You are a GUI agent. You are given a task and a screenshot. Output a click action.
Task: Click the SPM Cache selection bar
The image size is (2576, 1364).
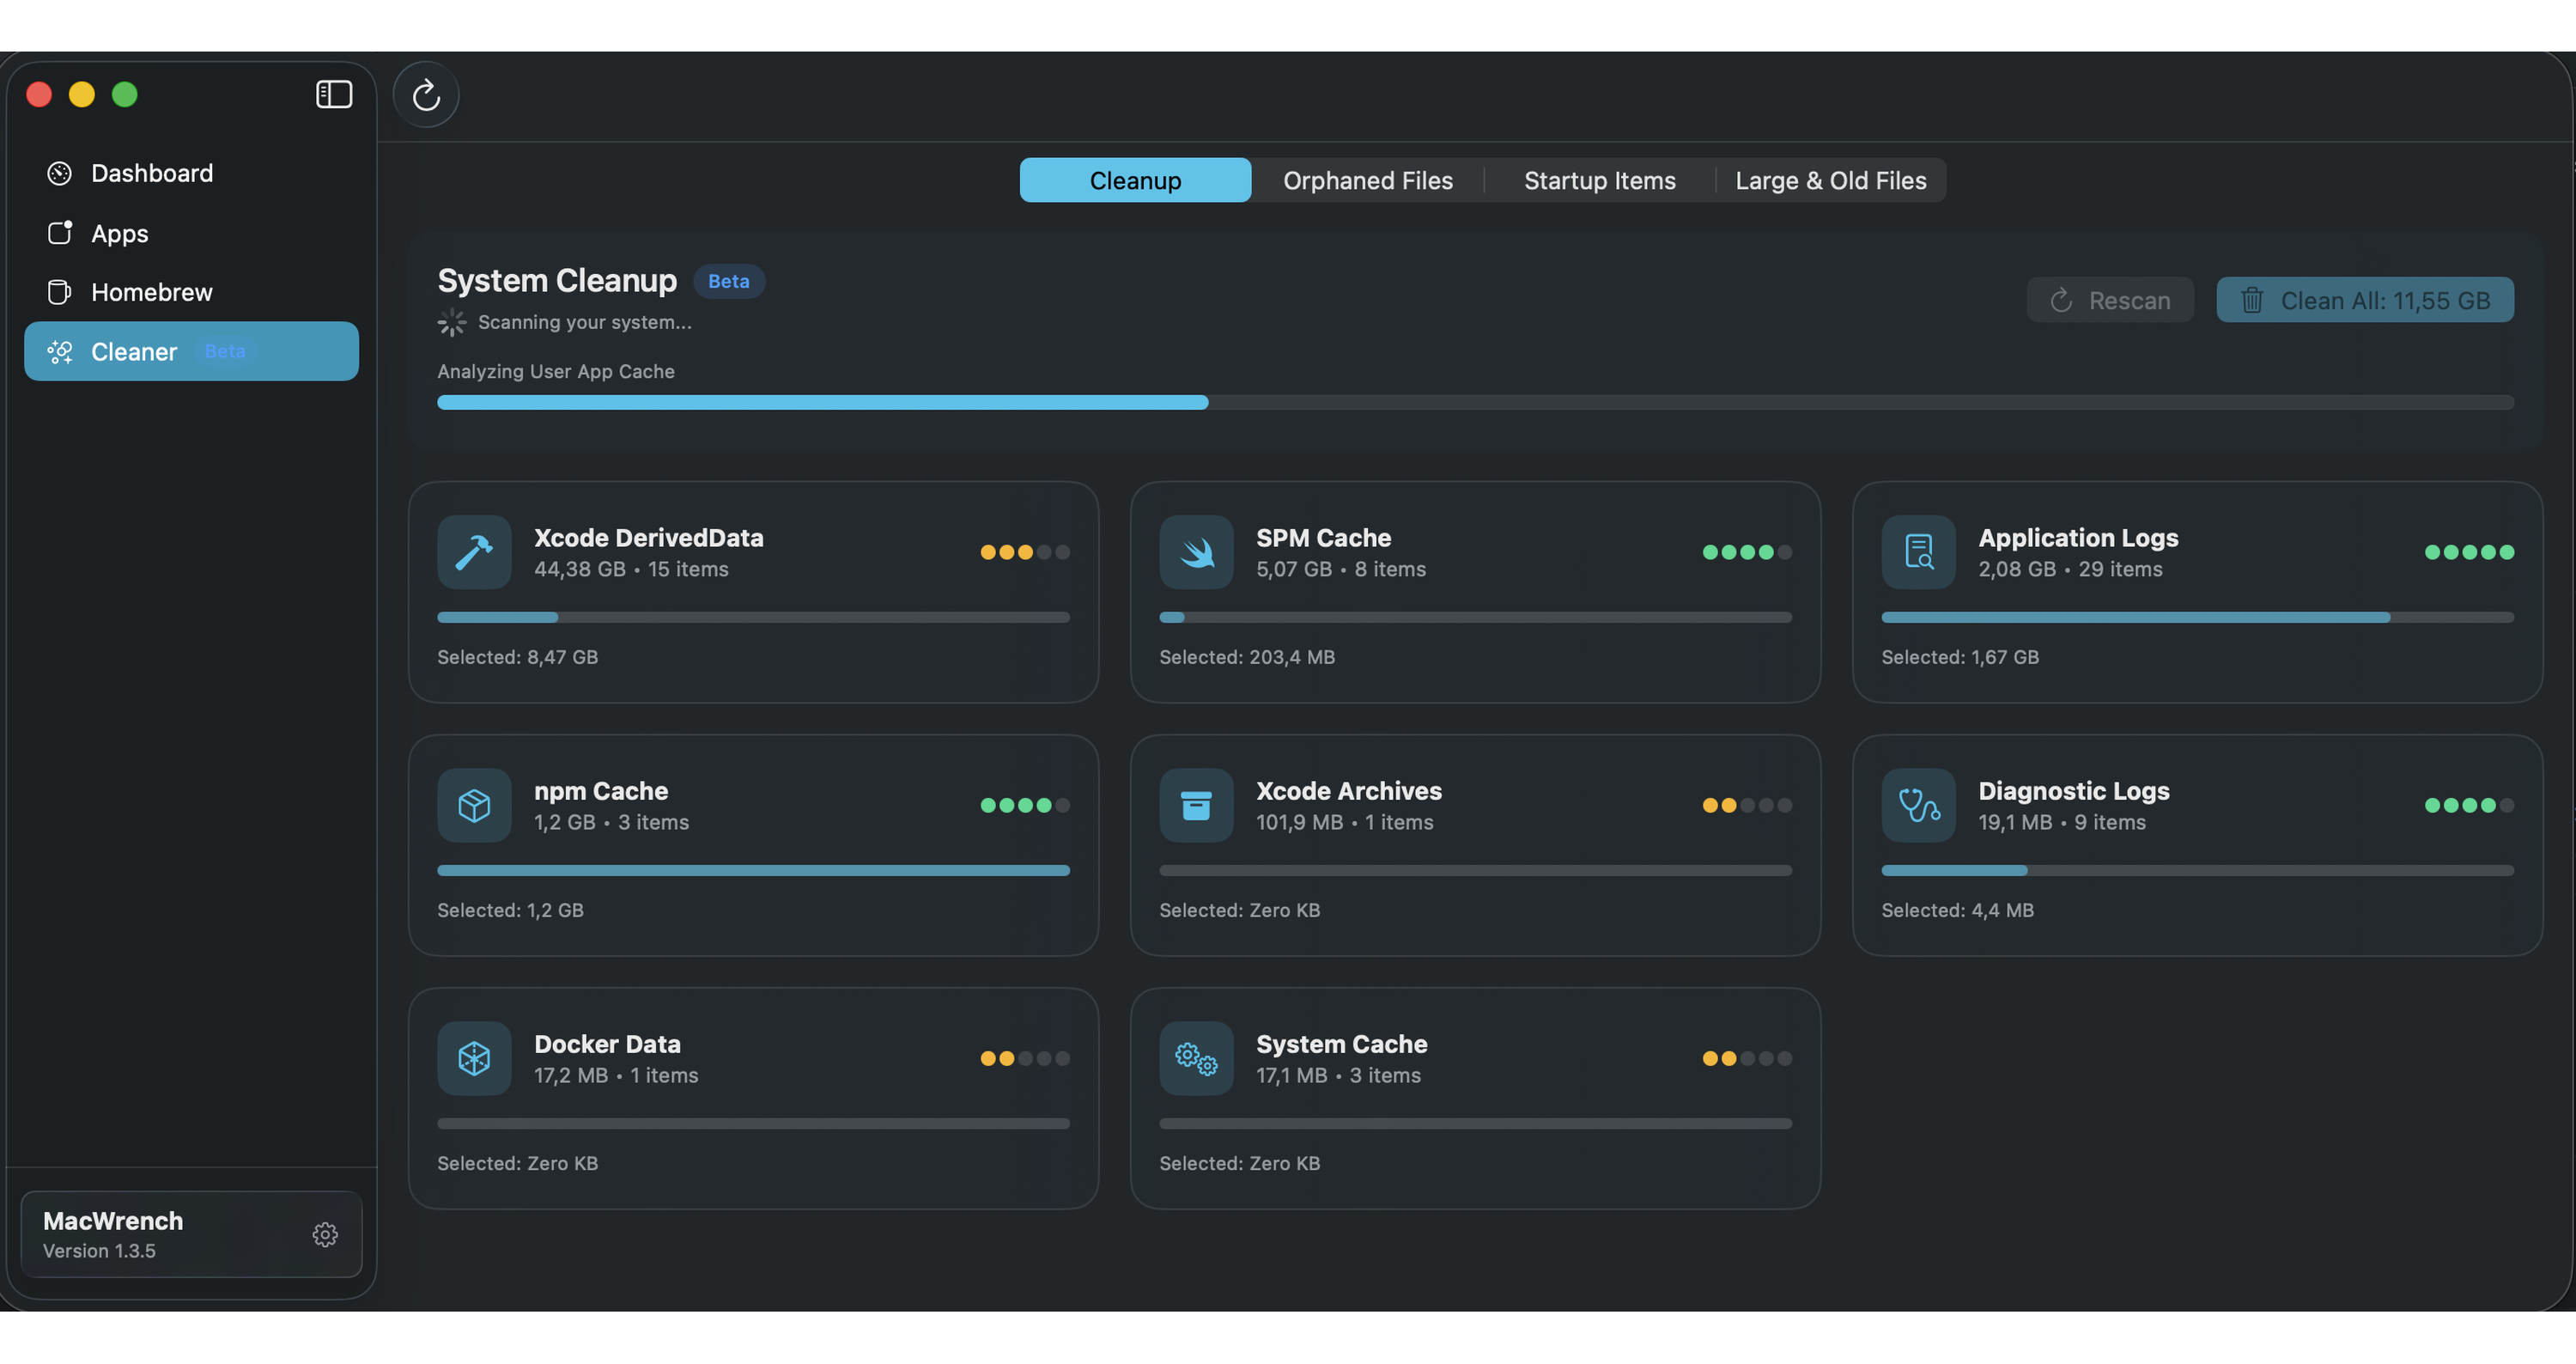[x=1475, y=617]
